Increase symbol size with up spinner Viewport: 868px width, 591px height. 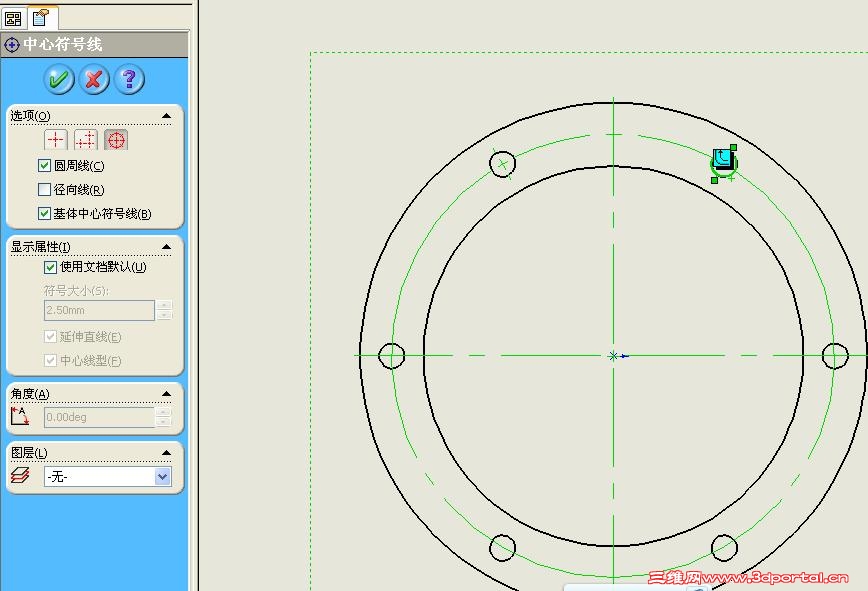164,305
